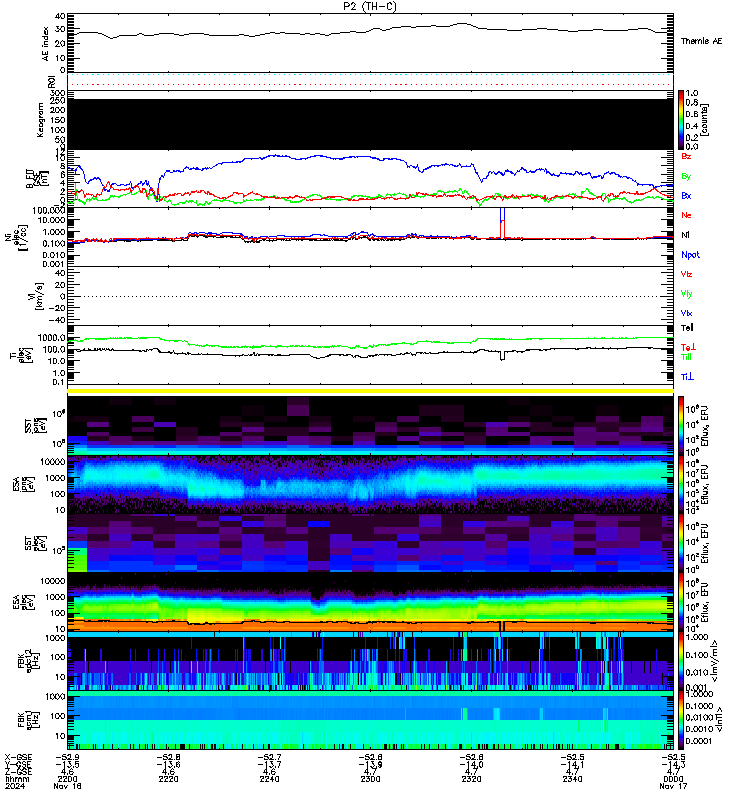Click the mV/m electric field color bar

click(x=681, y=662)
